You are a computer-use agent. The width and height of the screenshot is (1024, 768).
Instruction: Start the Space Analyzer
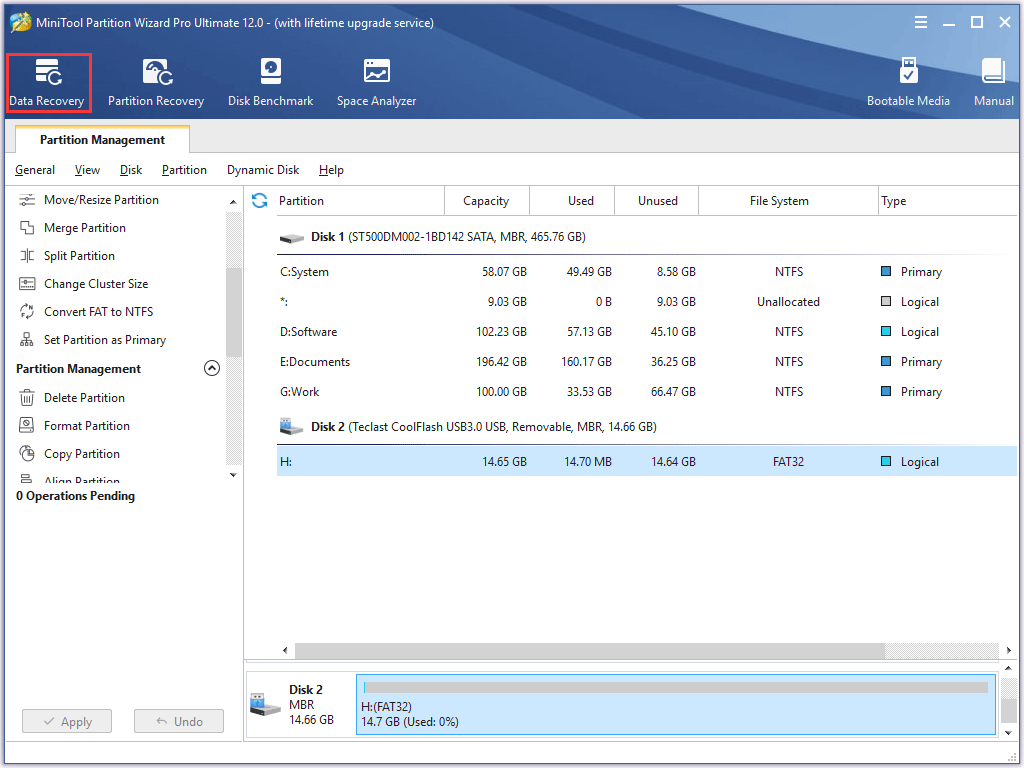(376, 83)
